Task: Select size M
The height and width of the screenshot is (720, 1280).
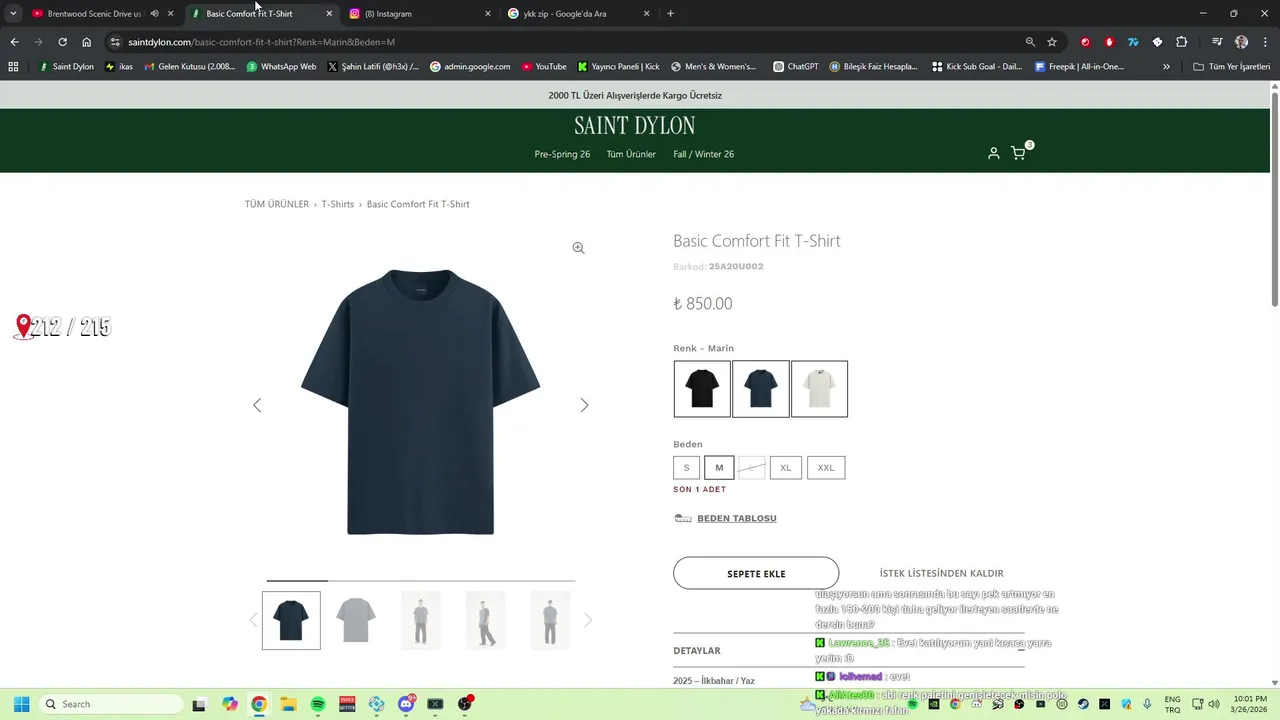Action: click(719, 467)
